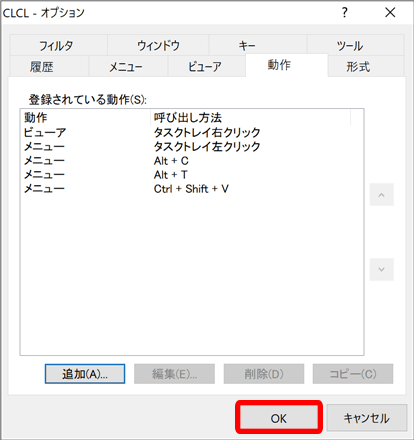The height and width of the screenshot is (440, 414).
Task: Close the CLCL options dialog
Action: pyautogui.click(x=390, y=13)
